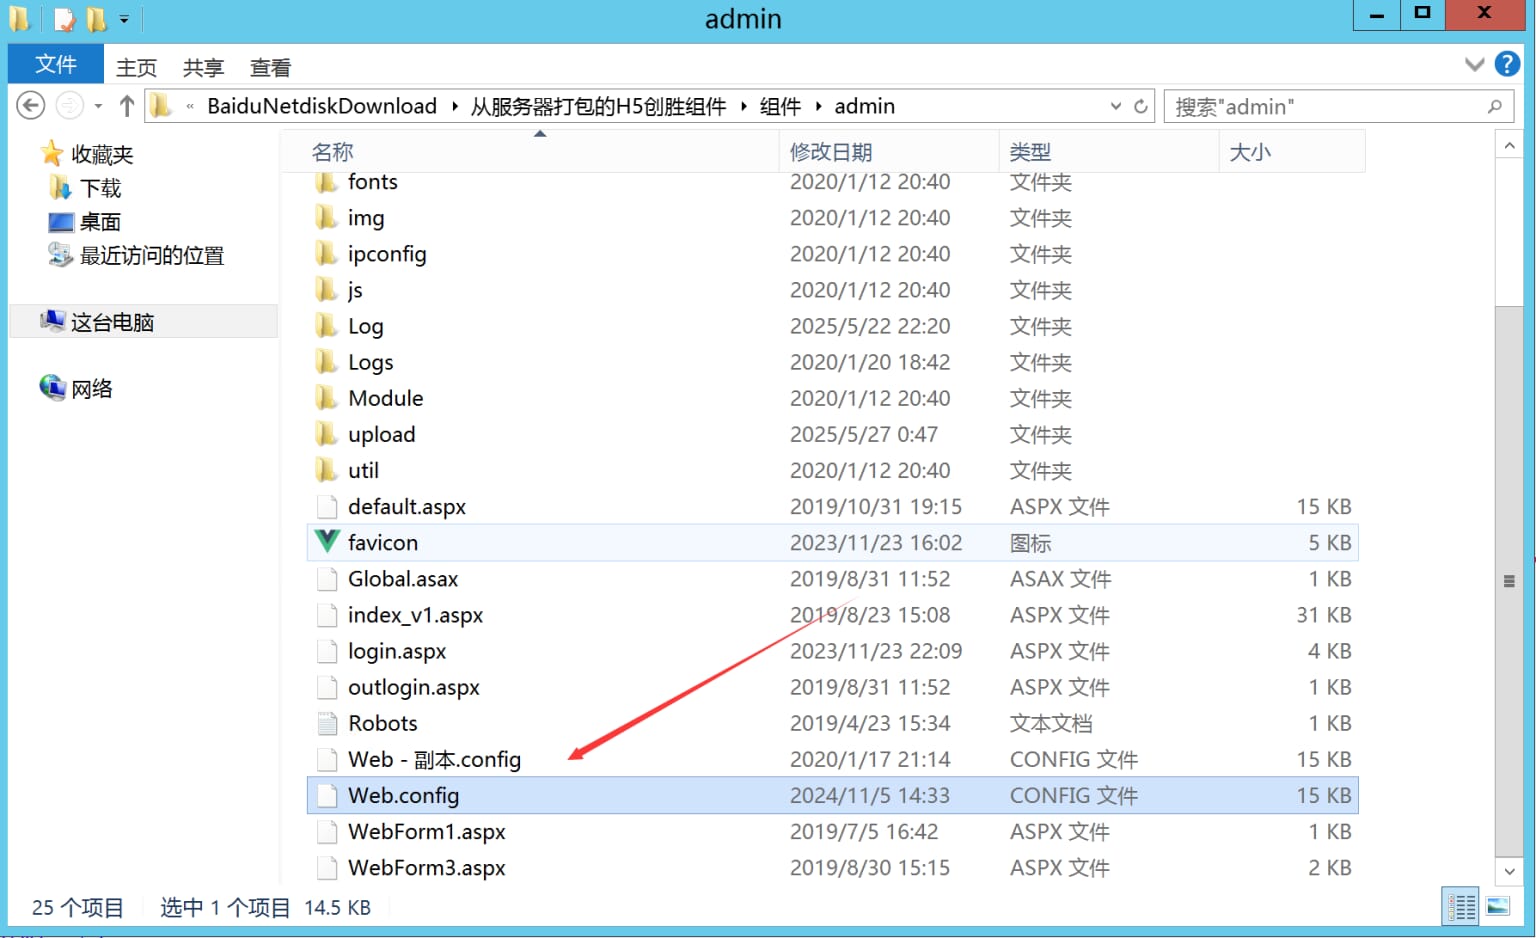This screenshot has width=1536, height=938.
Task: Switch to the 查看 ribbon tab
Action: click(269, 68)
